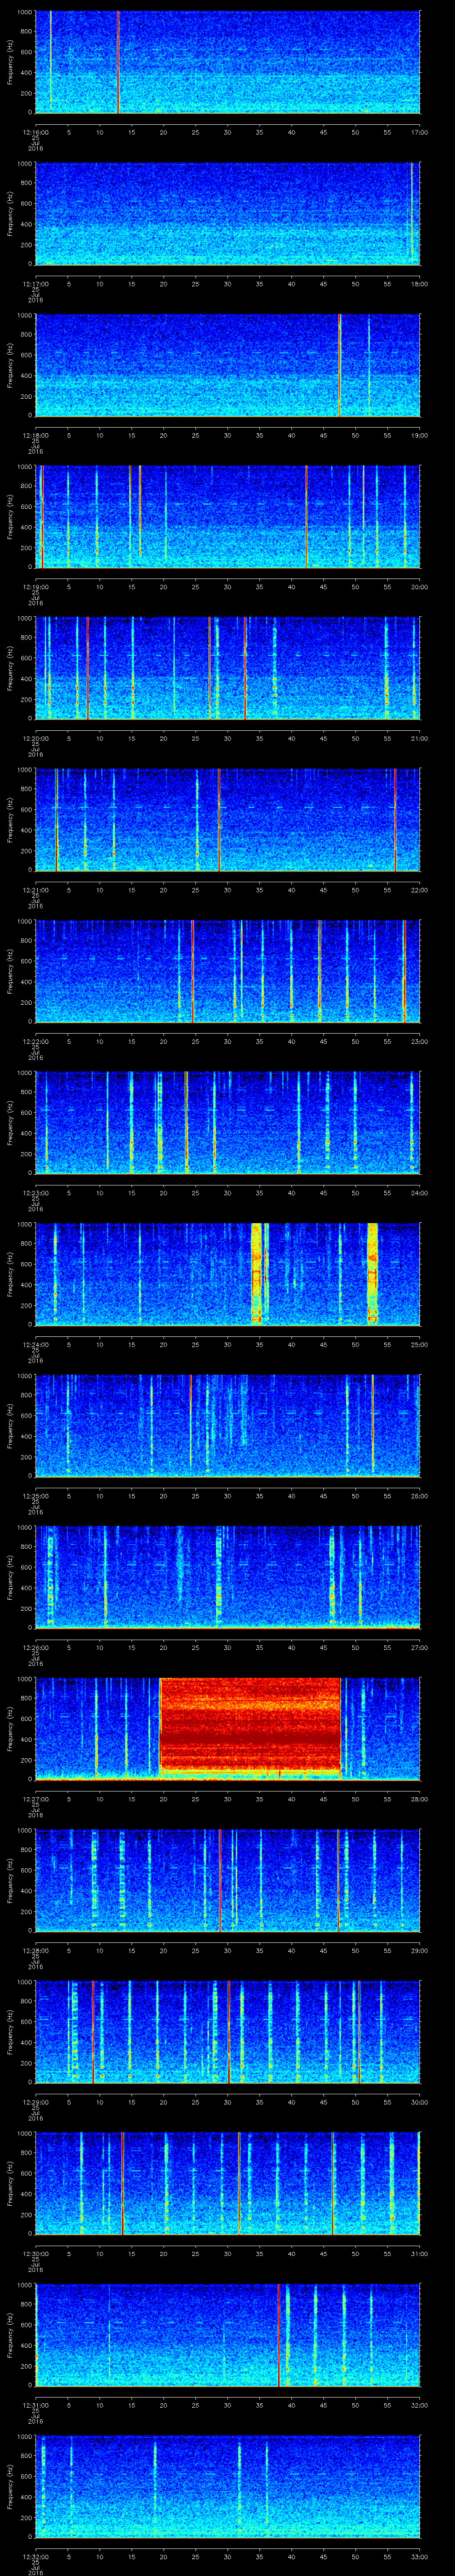Click the 12:18:00 start time label
Viewport: 455px width, 2576px height.
36,435
